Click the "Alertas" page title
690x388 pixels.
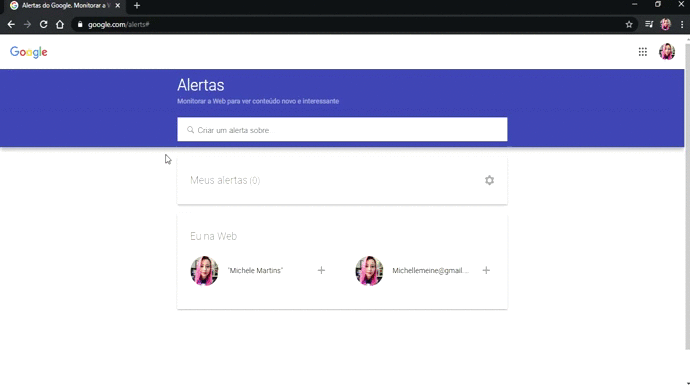pos(201,85)
